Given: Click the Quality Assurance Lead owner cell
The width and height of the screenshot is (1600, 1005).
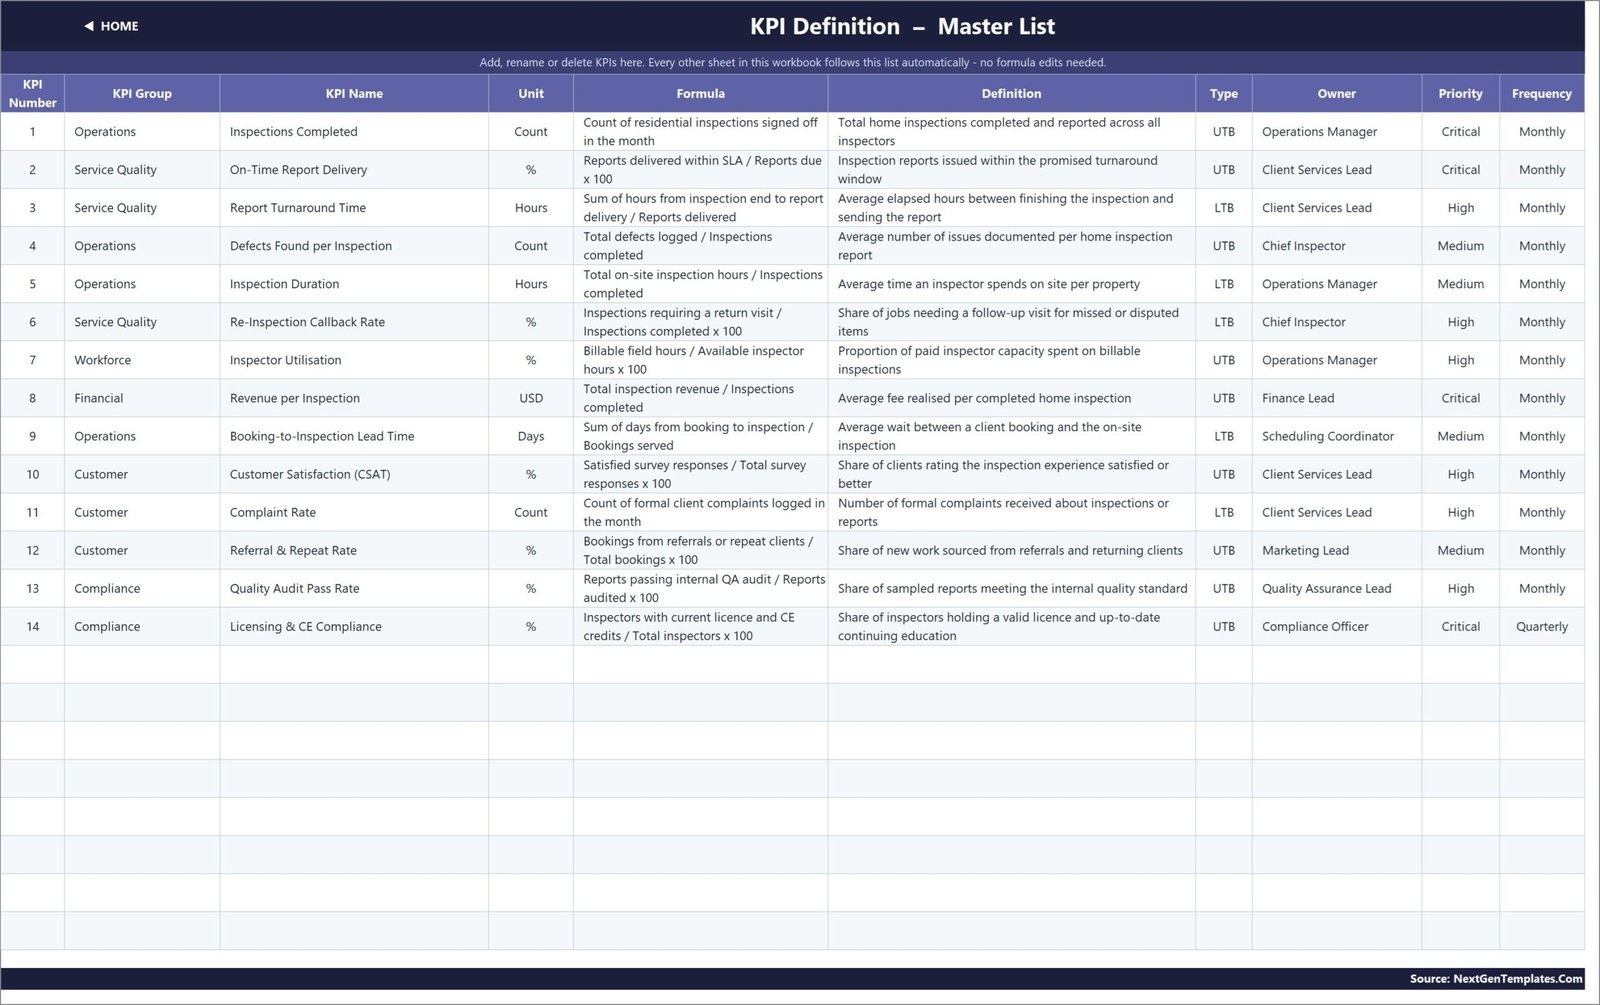Looking at the screenshot, I should tap(1337, 588).
